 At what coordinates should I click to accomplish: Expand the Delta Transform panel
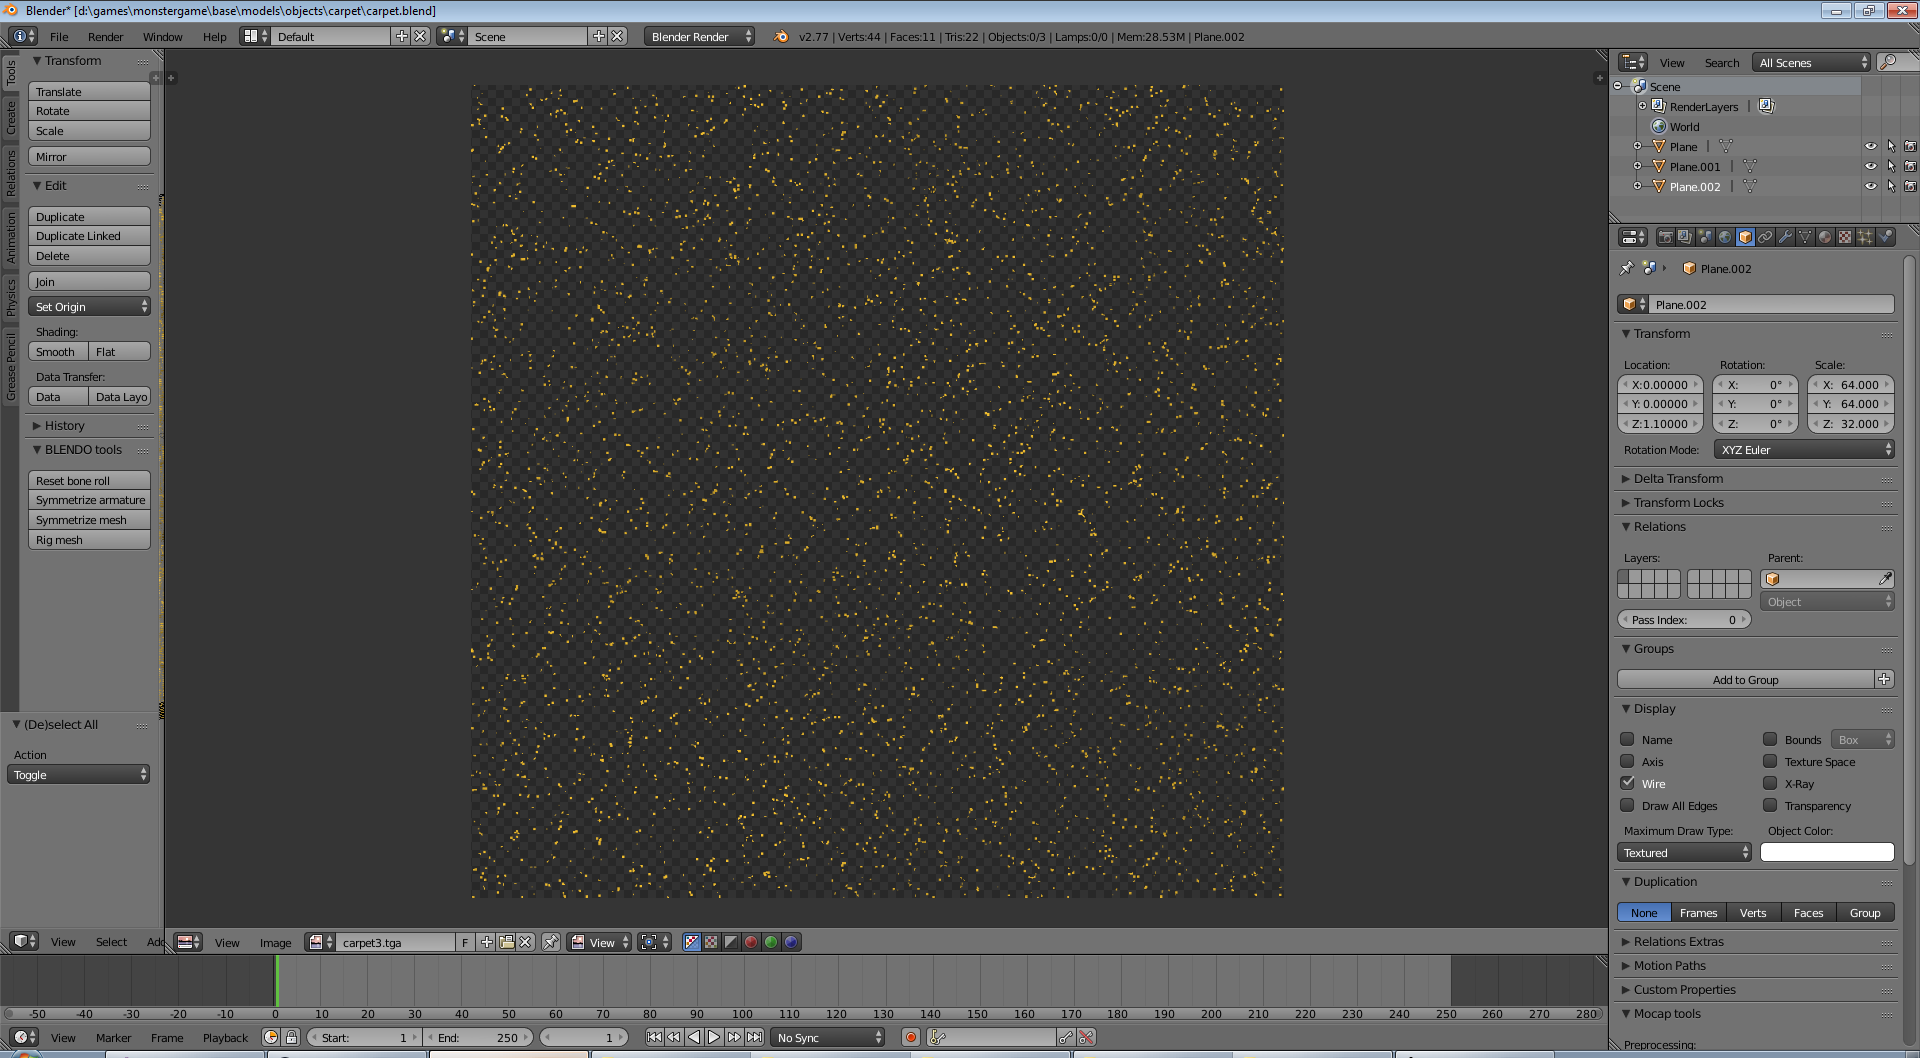[1678, 479]
